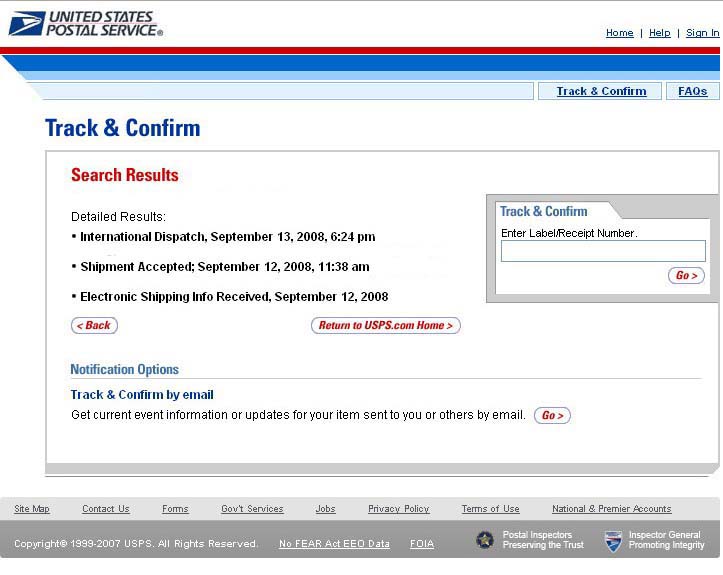
Task: Open Privacy Policy footer link
Action: tap(398, 509)
